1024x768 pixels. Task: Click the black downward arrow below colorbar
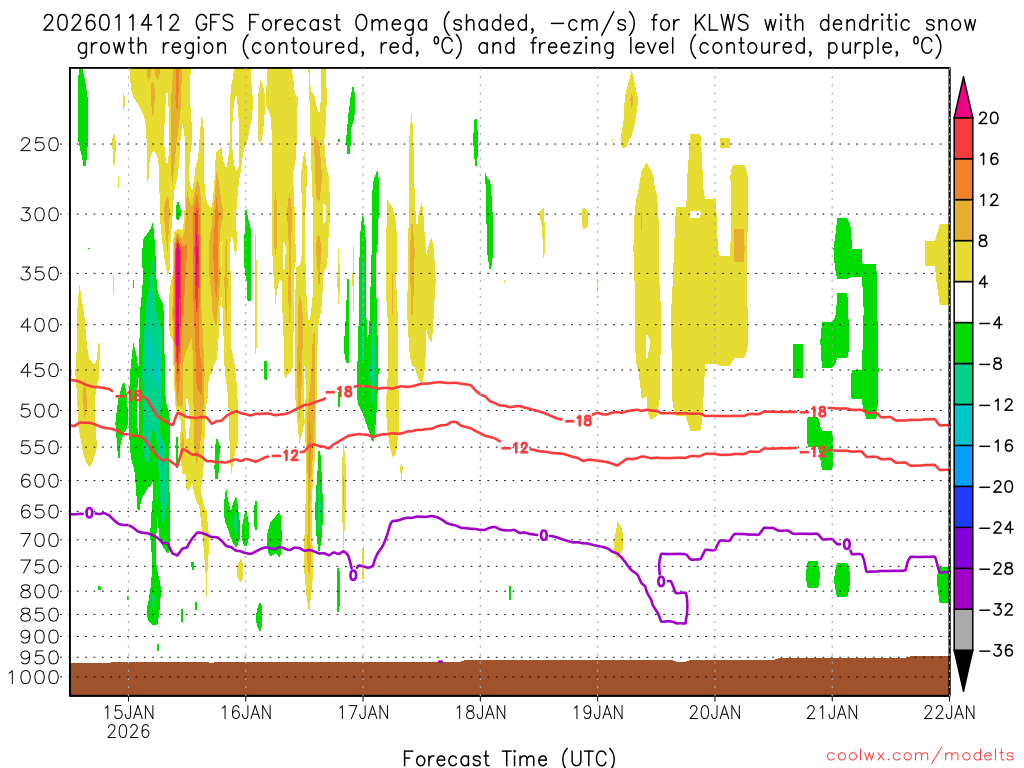[963, 671]
